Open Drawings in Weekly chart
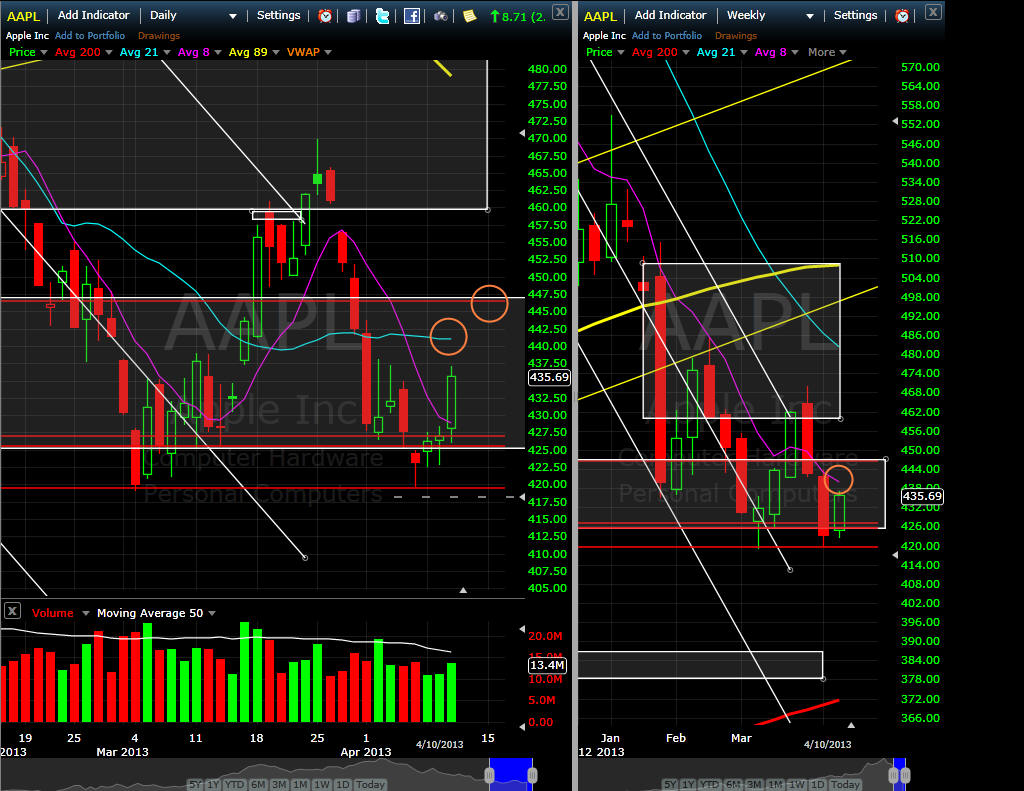The image size is (1024, 791). pos(736,36)
